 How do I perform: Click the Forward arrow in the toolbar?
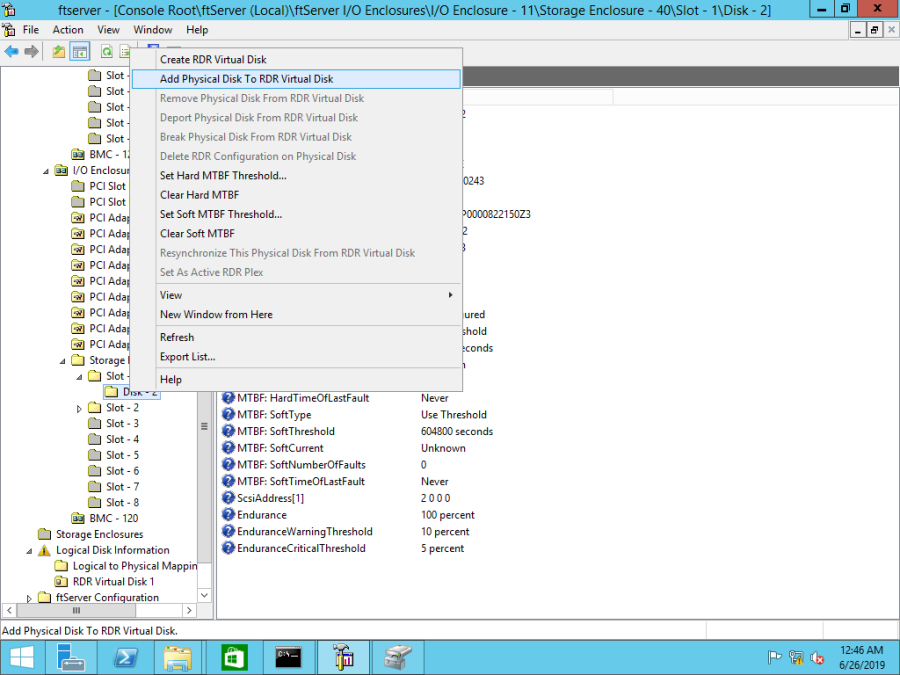click(x=32, y=52)
